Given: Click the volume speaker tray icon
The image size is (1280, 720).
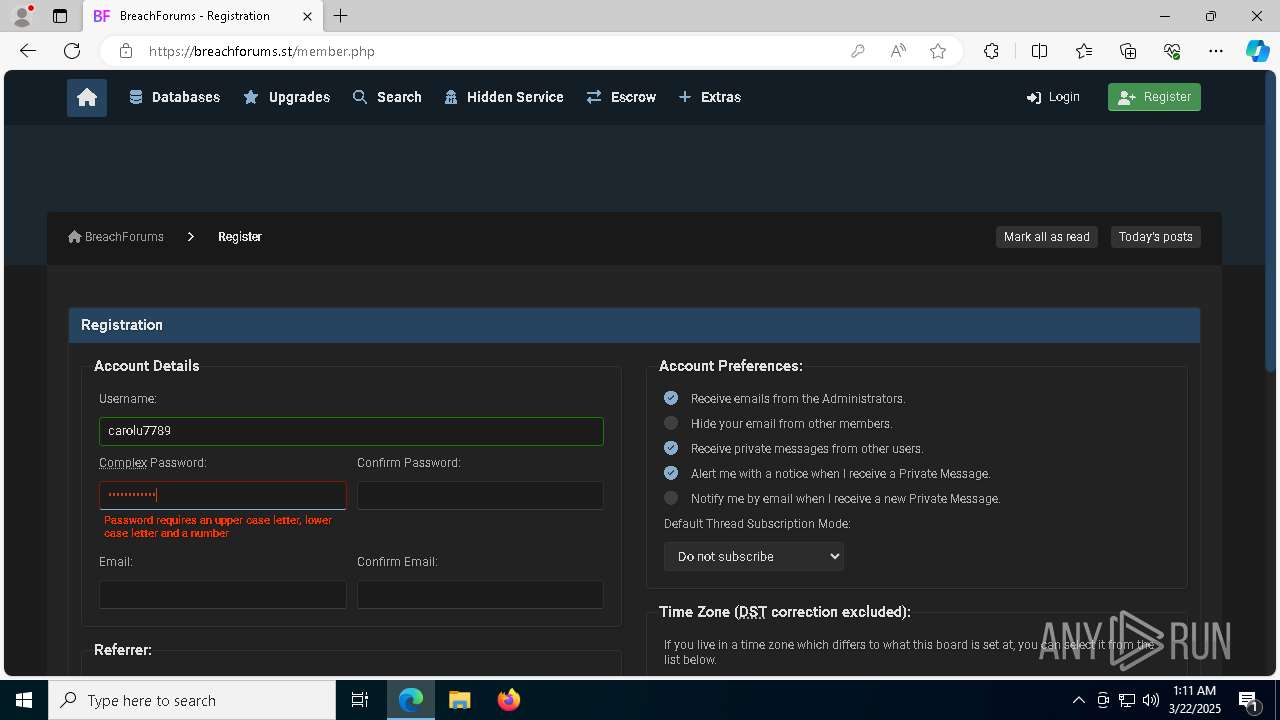Looking at the screenshot, I should click(1151, 700).
